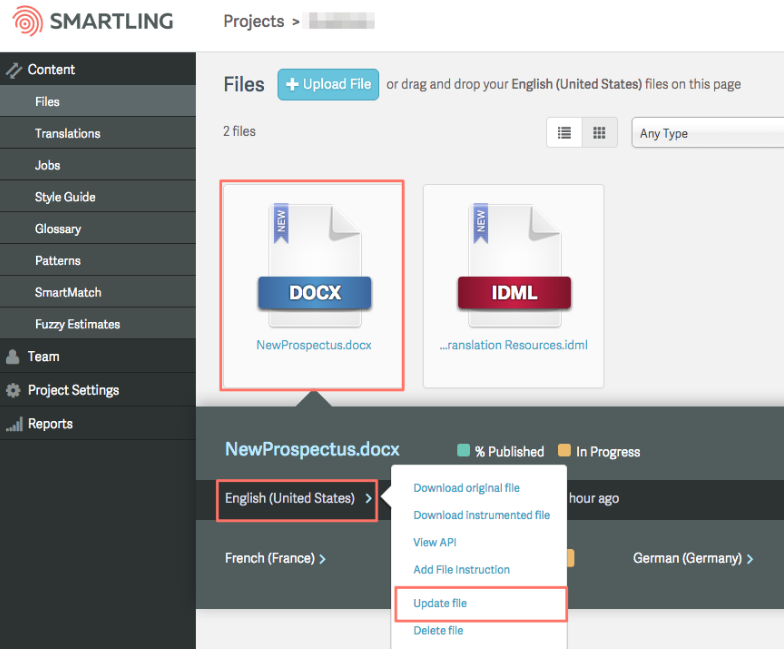The image size is (784, 649).
Task: Click the NewProspectus.docx panel heading
Action: [312, 449]
